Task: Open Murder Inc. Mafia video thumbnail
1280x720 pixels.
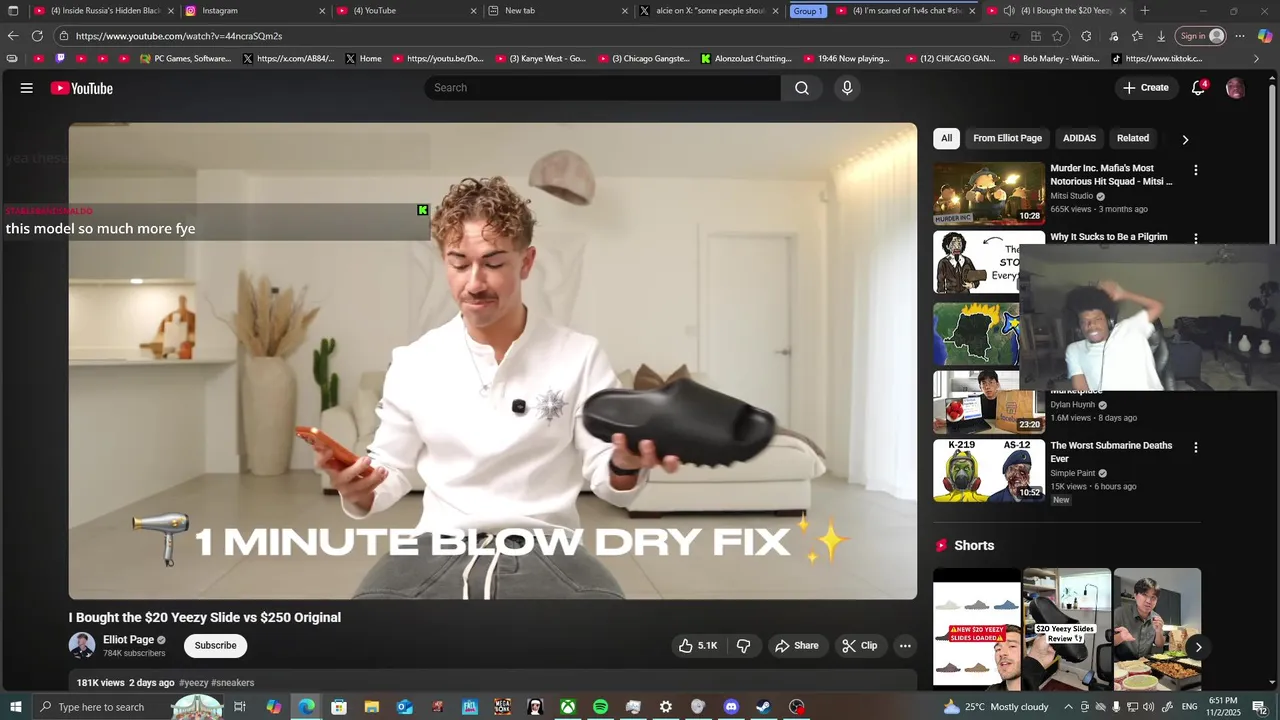Action: pyautogui.click(x=989, y=193)
